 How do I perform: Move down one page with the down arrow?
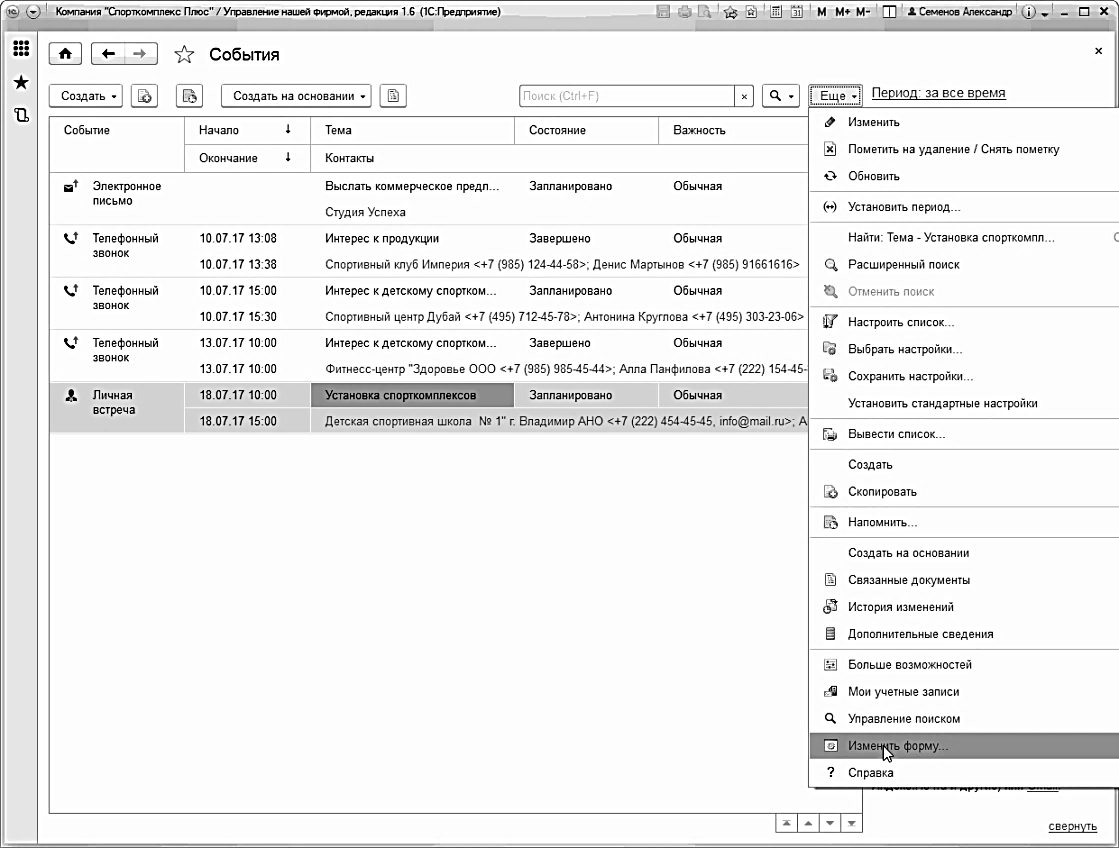tap(830, 823)
